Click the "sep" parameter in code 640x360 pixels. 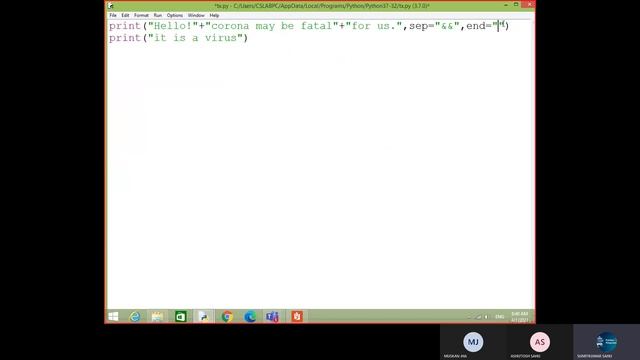418,26
